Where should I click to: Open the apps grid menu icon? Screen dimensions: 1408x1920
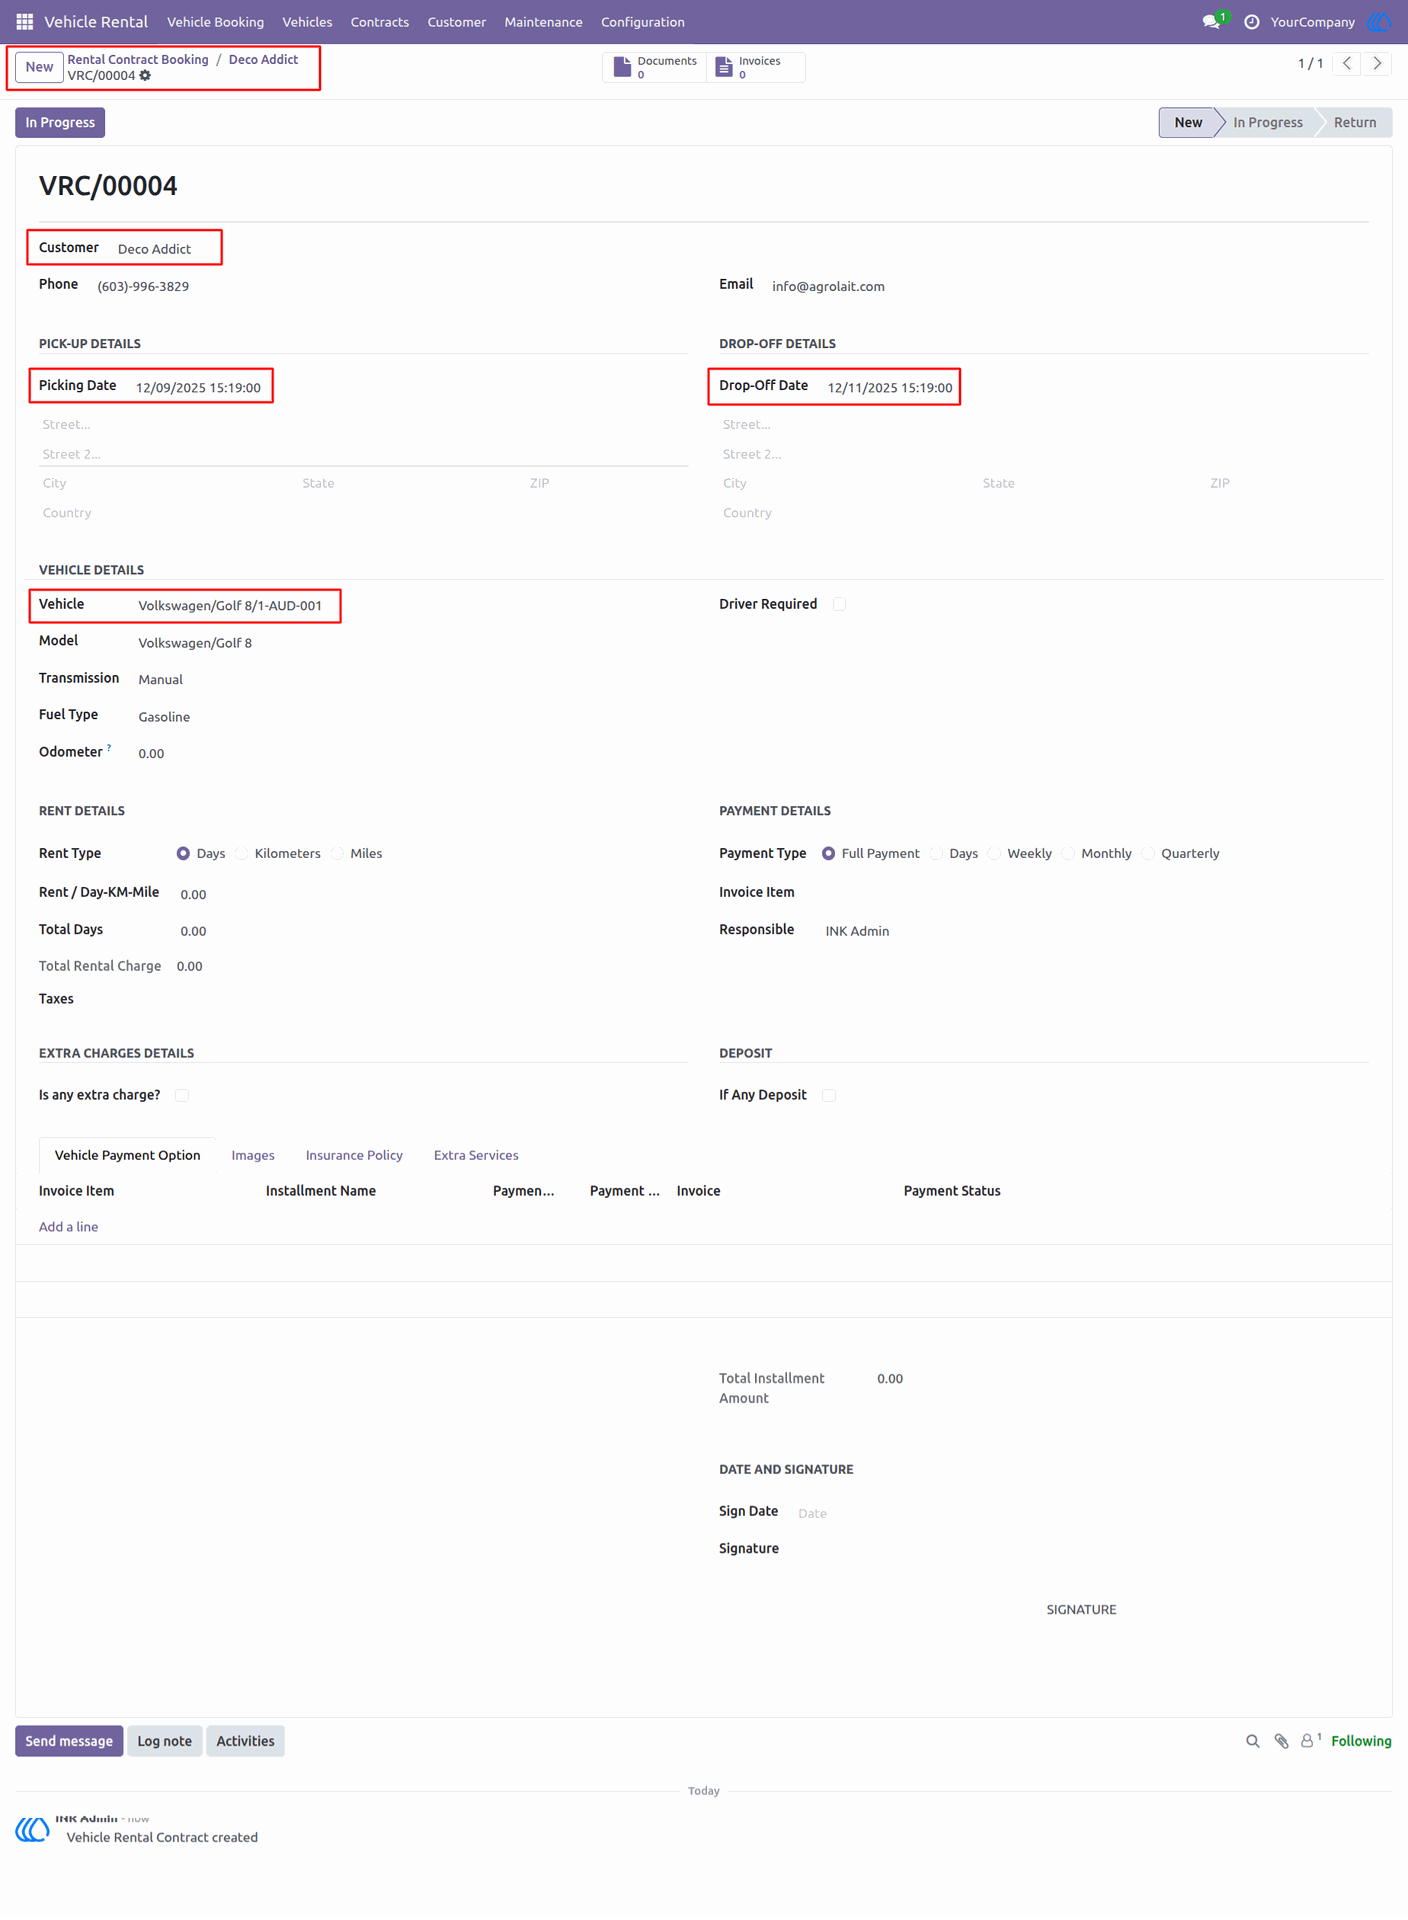point(25,21)
